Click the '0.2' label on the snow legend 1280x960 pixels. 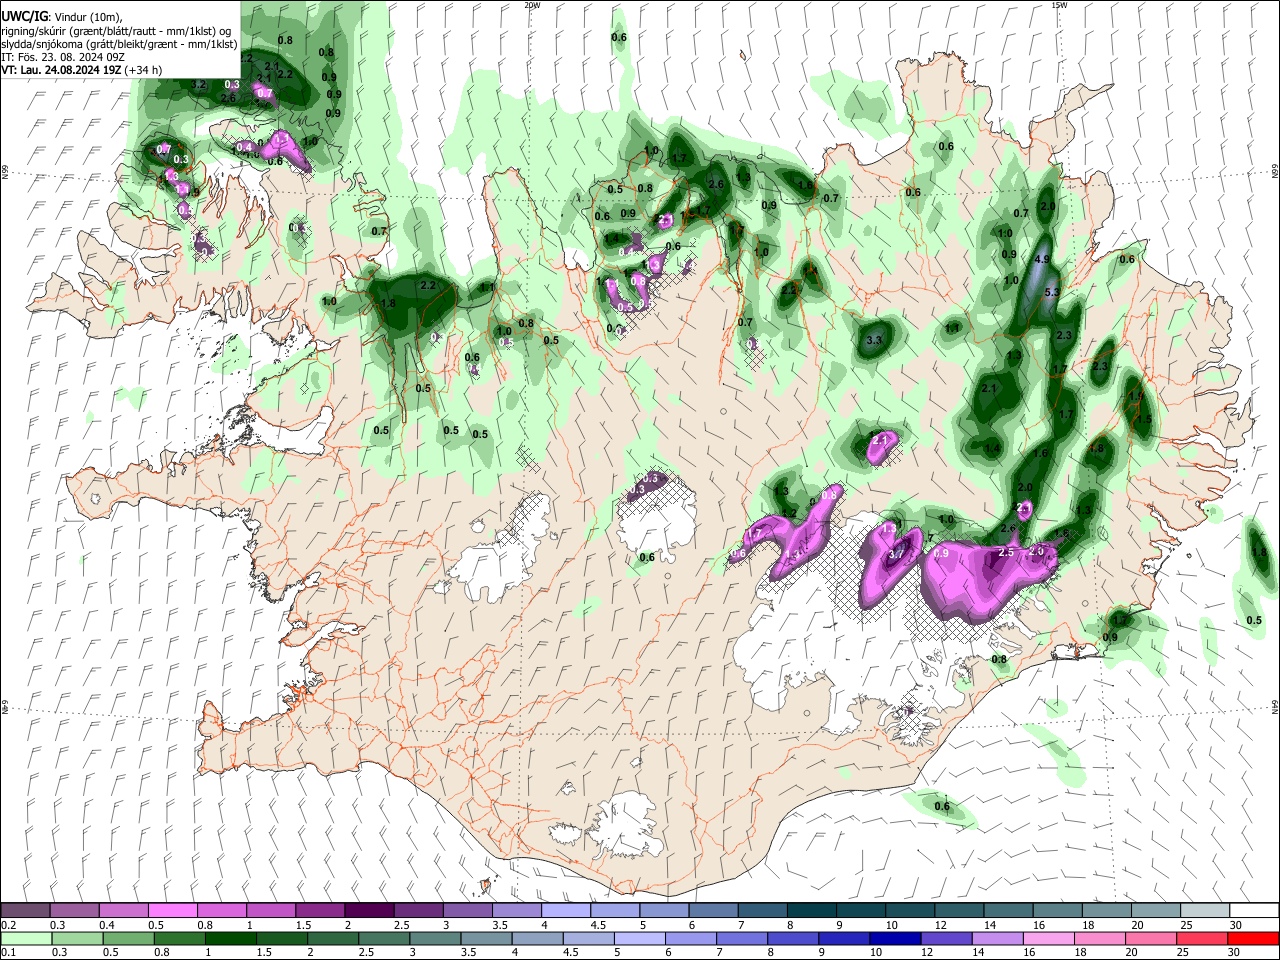point(8,925)
